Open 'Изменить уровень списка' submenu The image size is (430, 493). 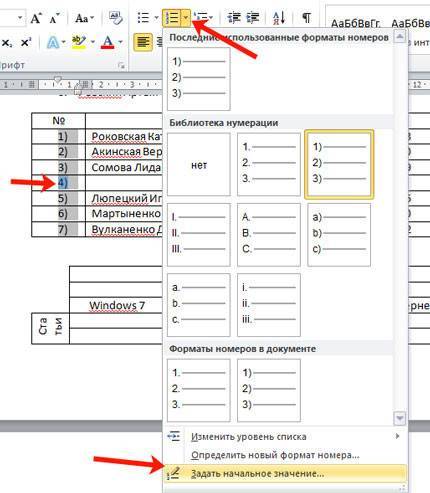click(285, 436)
